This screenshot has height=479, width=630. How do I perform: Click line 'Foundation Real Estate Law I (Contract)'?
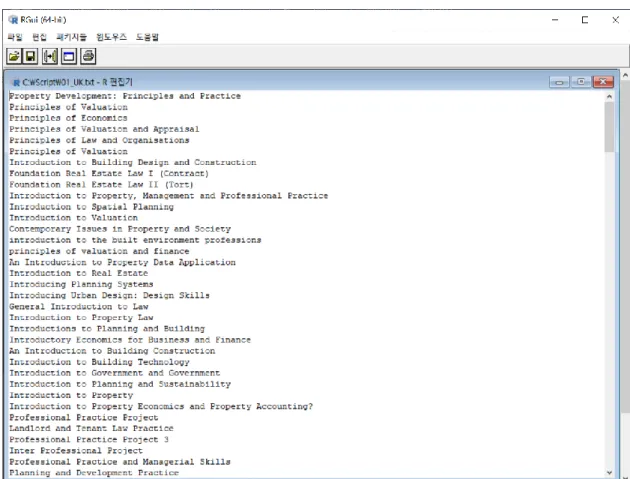pyautogui.click(x=109, y=174)
